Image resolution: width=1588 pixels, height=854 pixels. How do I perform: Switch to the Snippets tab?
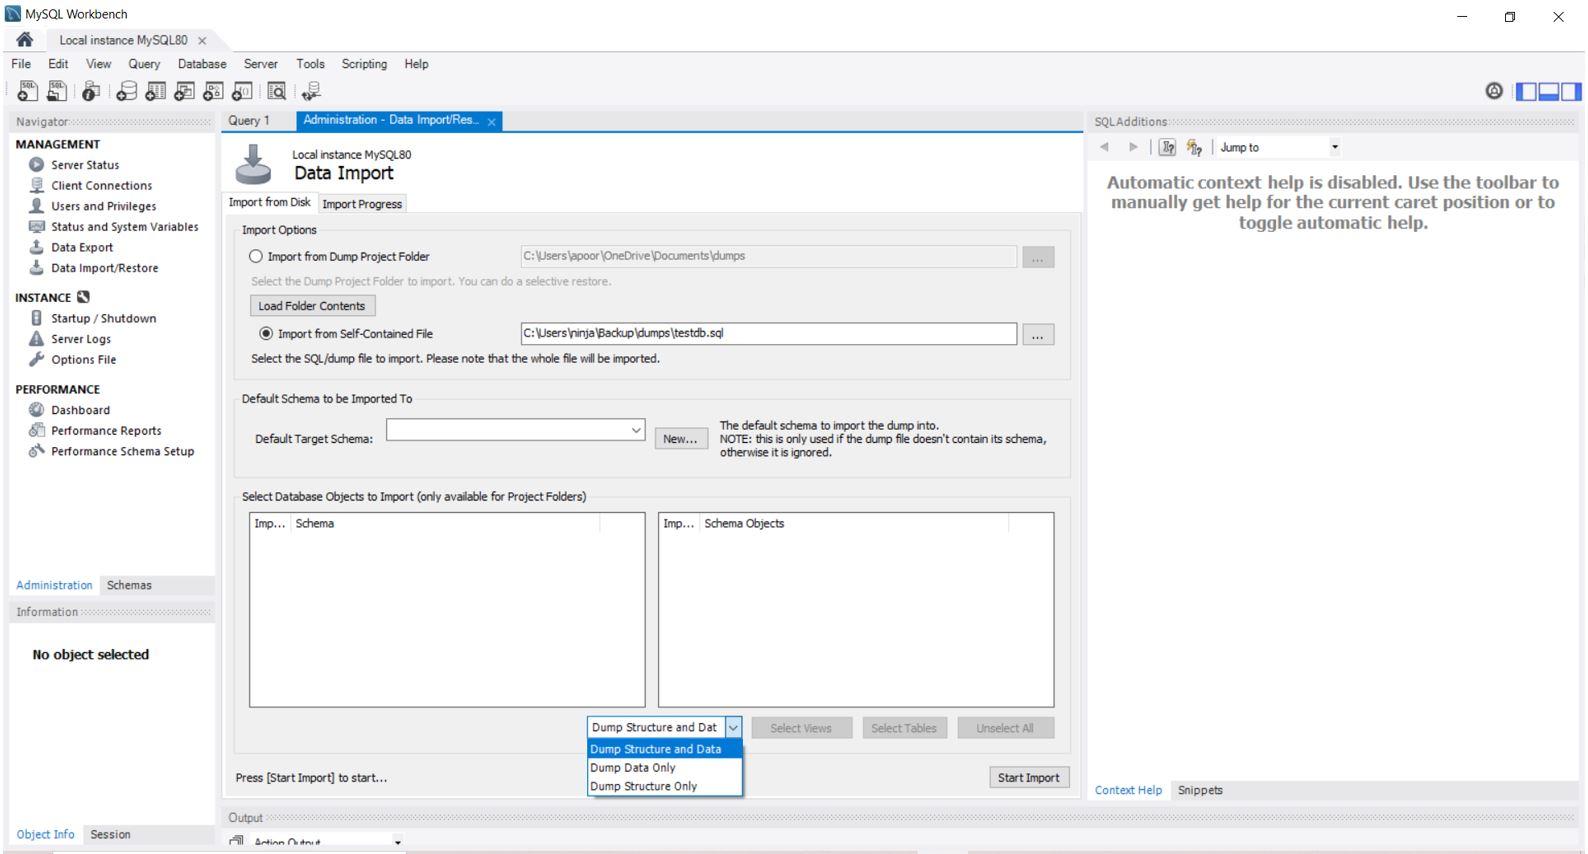pyautogui.click(x=1200, y=790)
